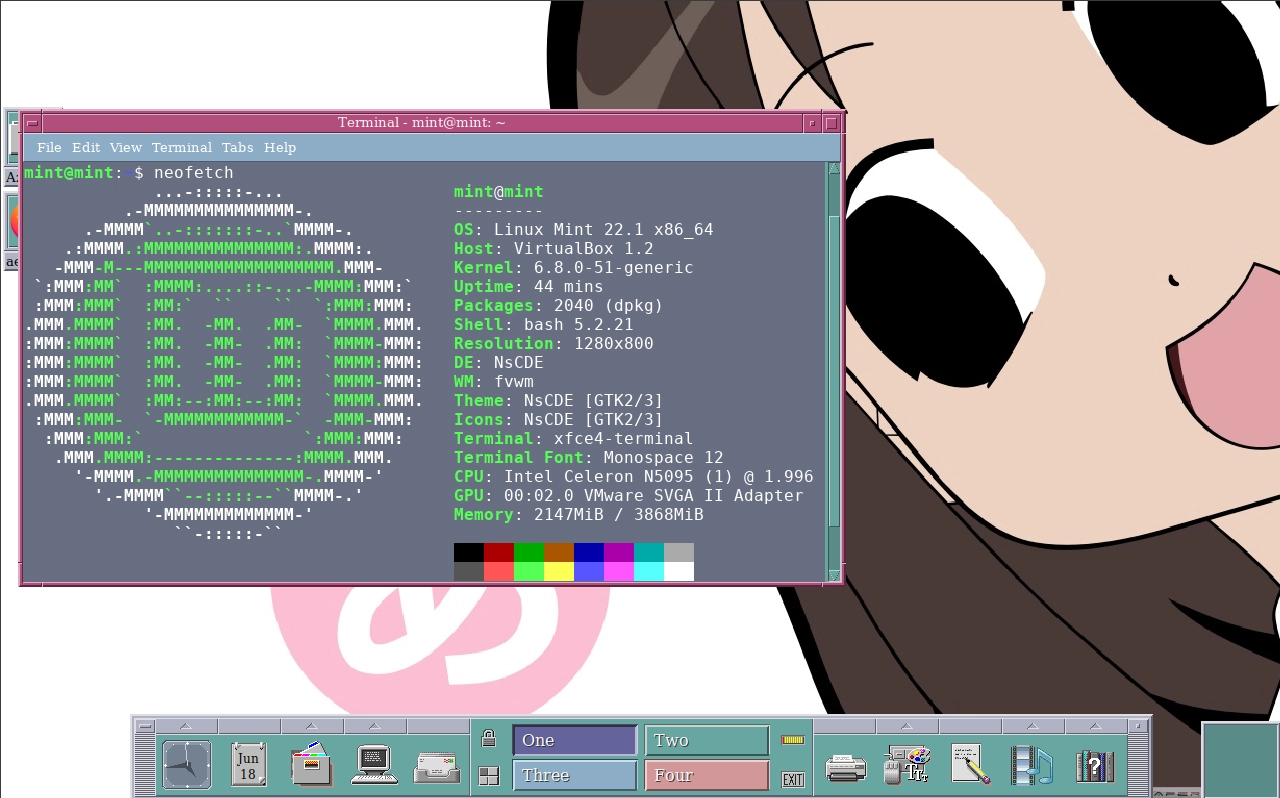
Task: Expand the subpanel arrow above terminal icon
Action: coord(374,726)
